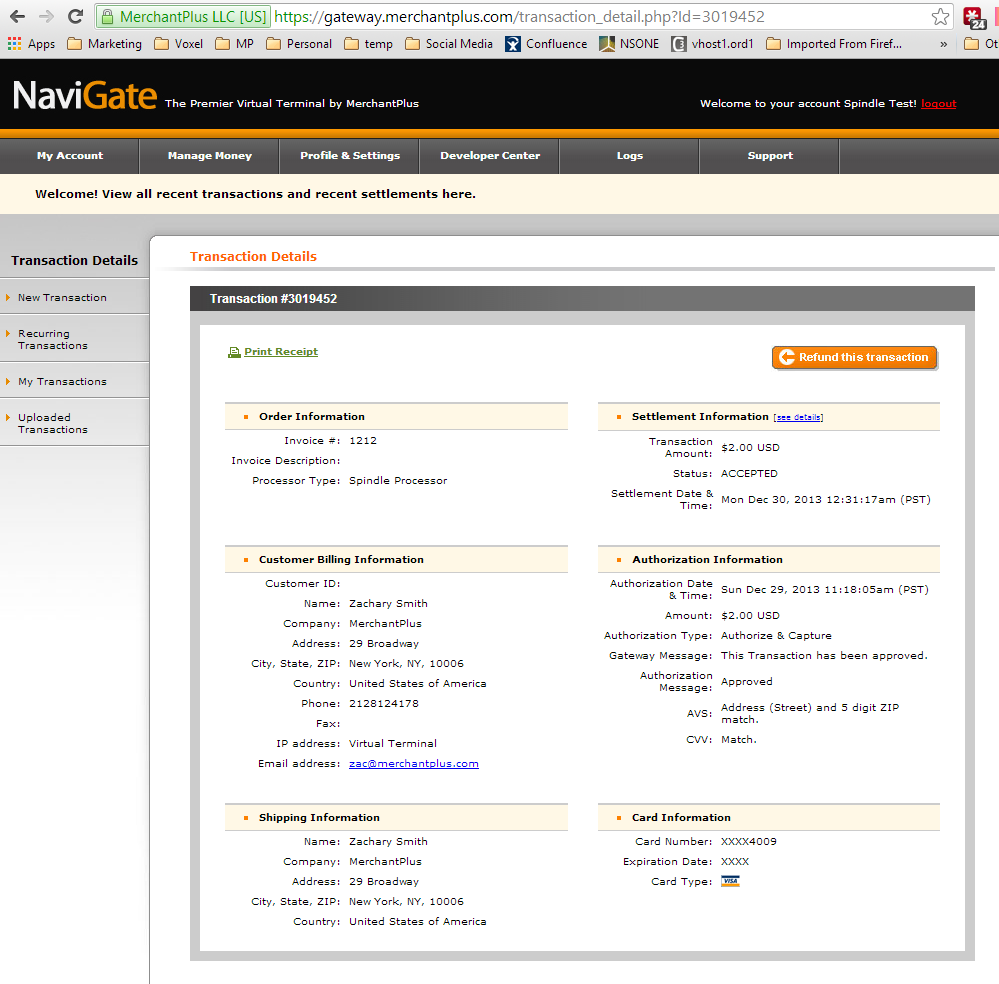Click the Authorization Information heading
This screenshot has height=984, width=999.
point(707,559)
